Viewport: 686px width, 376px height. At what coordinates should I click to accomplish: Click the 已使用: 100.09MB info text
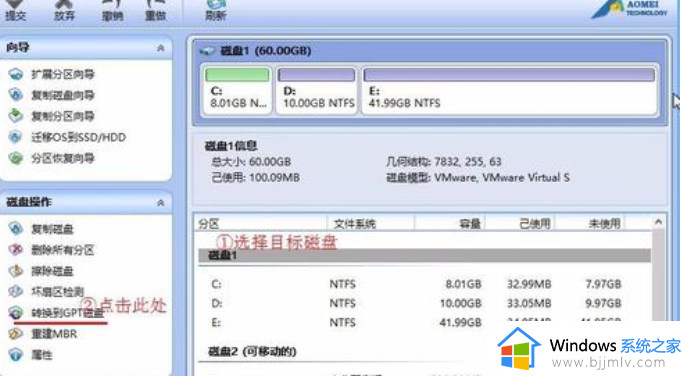click(x=256, y=178)
